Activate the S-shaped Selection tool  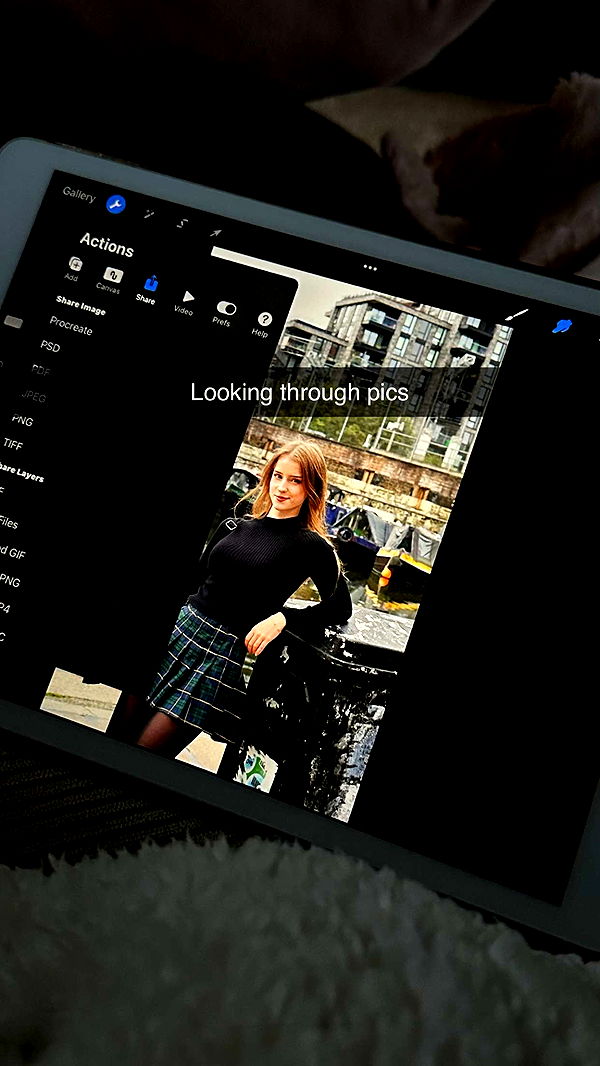point(182,222)
